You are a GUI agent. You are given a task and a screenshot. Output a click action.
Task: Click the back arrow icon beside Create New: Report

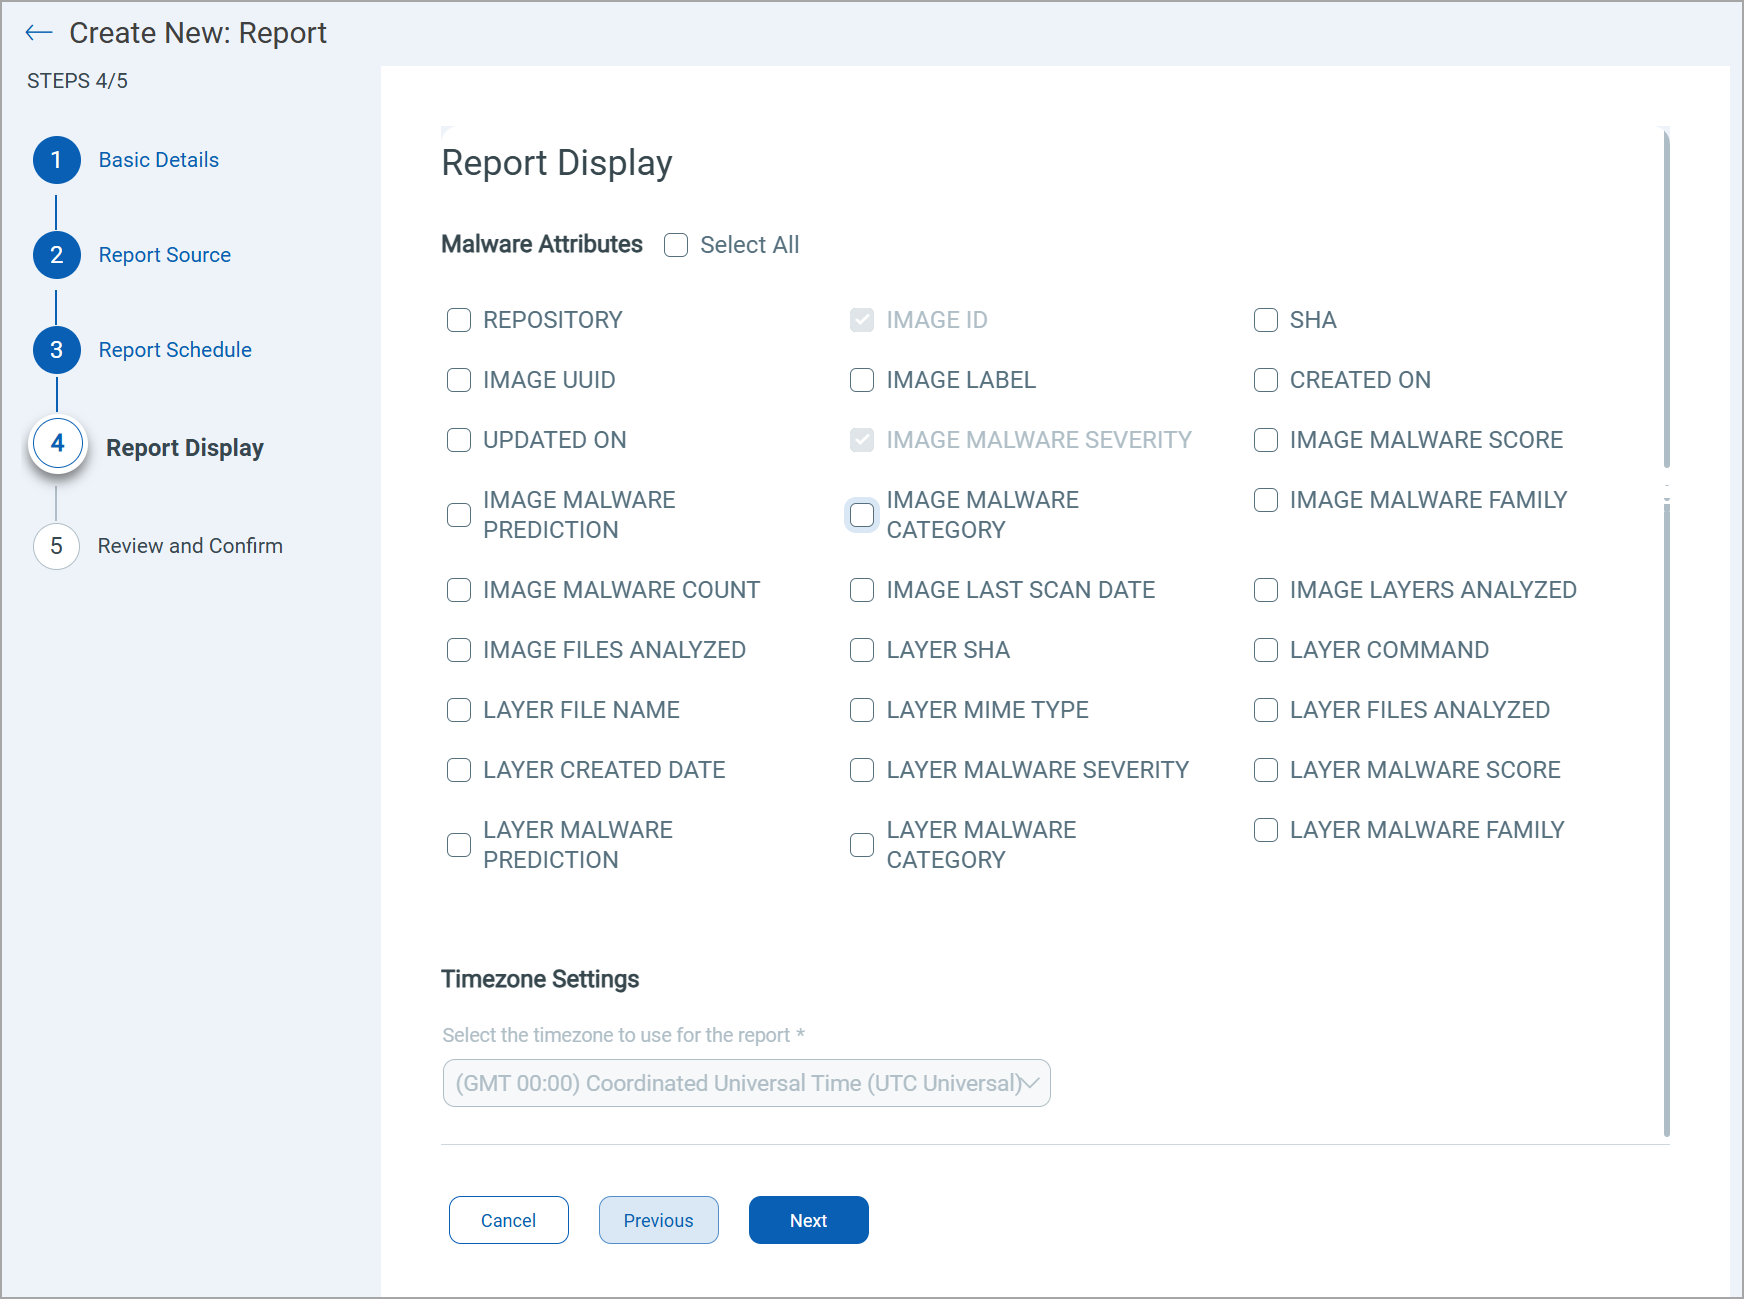(x=39, y=33)
